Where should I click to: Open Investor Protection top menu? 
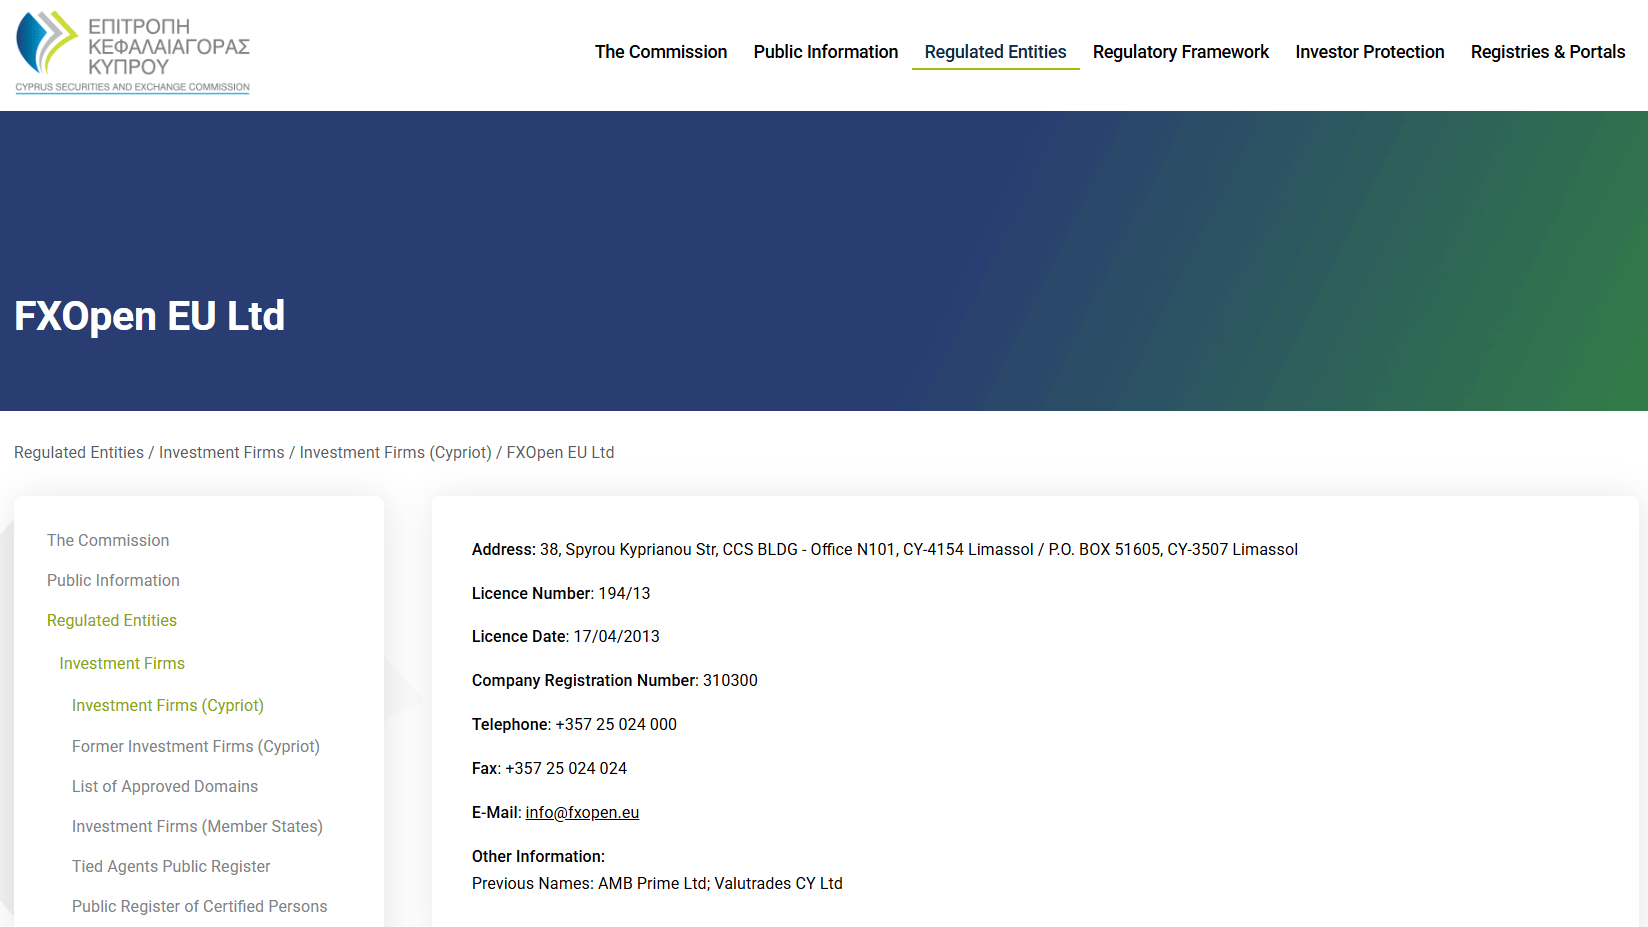(1370, 52)
